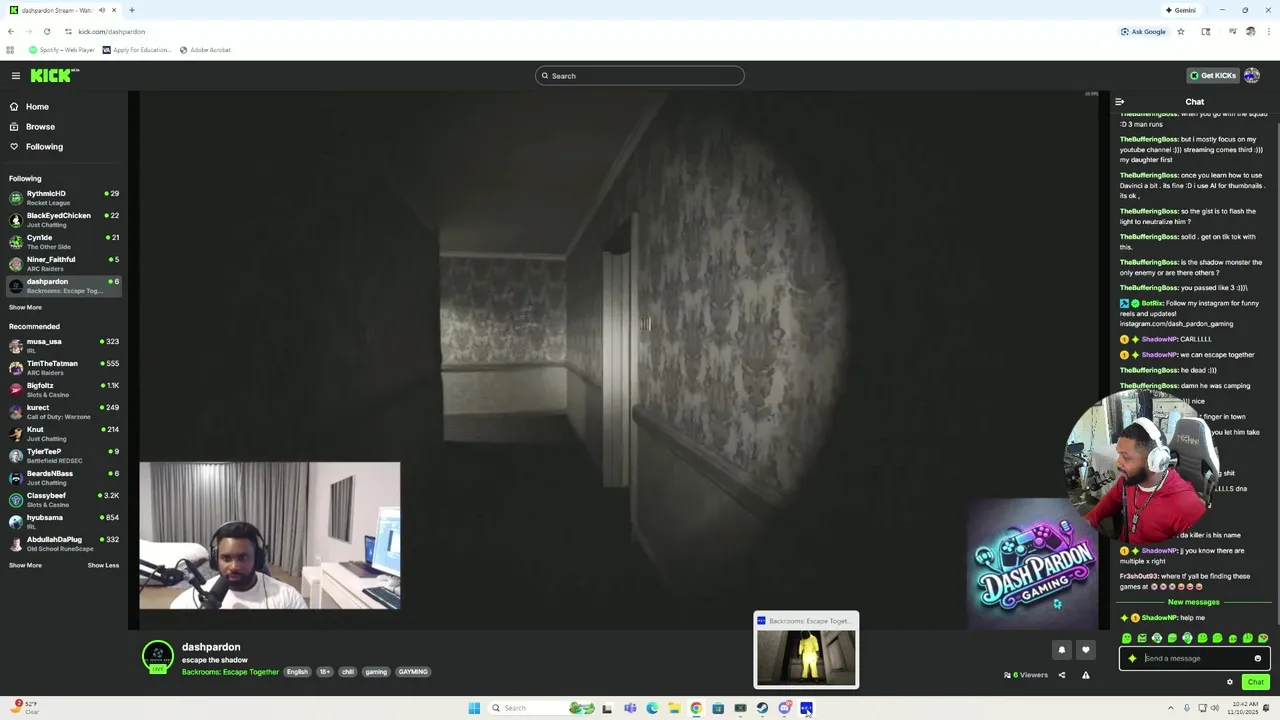The height and width of the screenshot is (720, 1280).
Task: Open Microsoft Edge from taskbar
Action: tap(652, 708)
